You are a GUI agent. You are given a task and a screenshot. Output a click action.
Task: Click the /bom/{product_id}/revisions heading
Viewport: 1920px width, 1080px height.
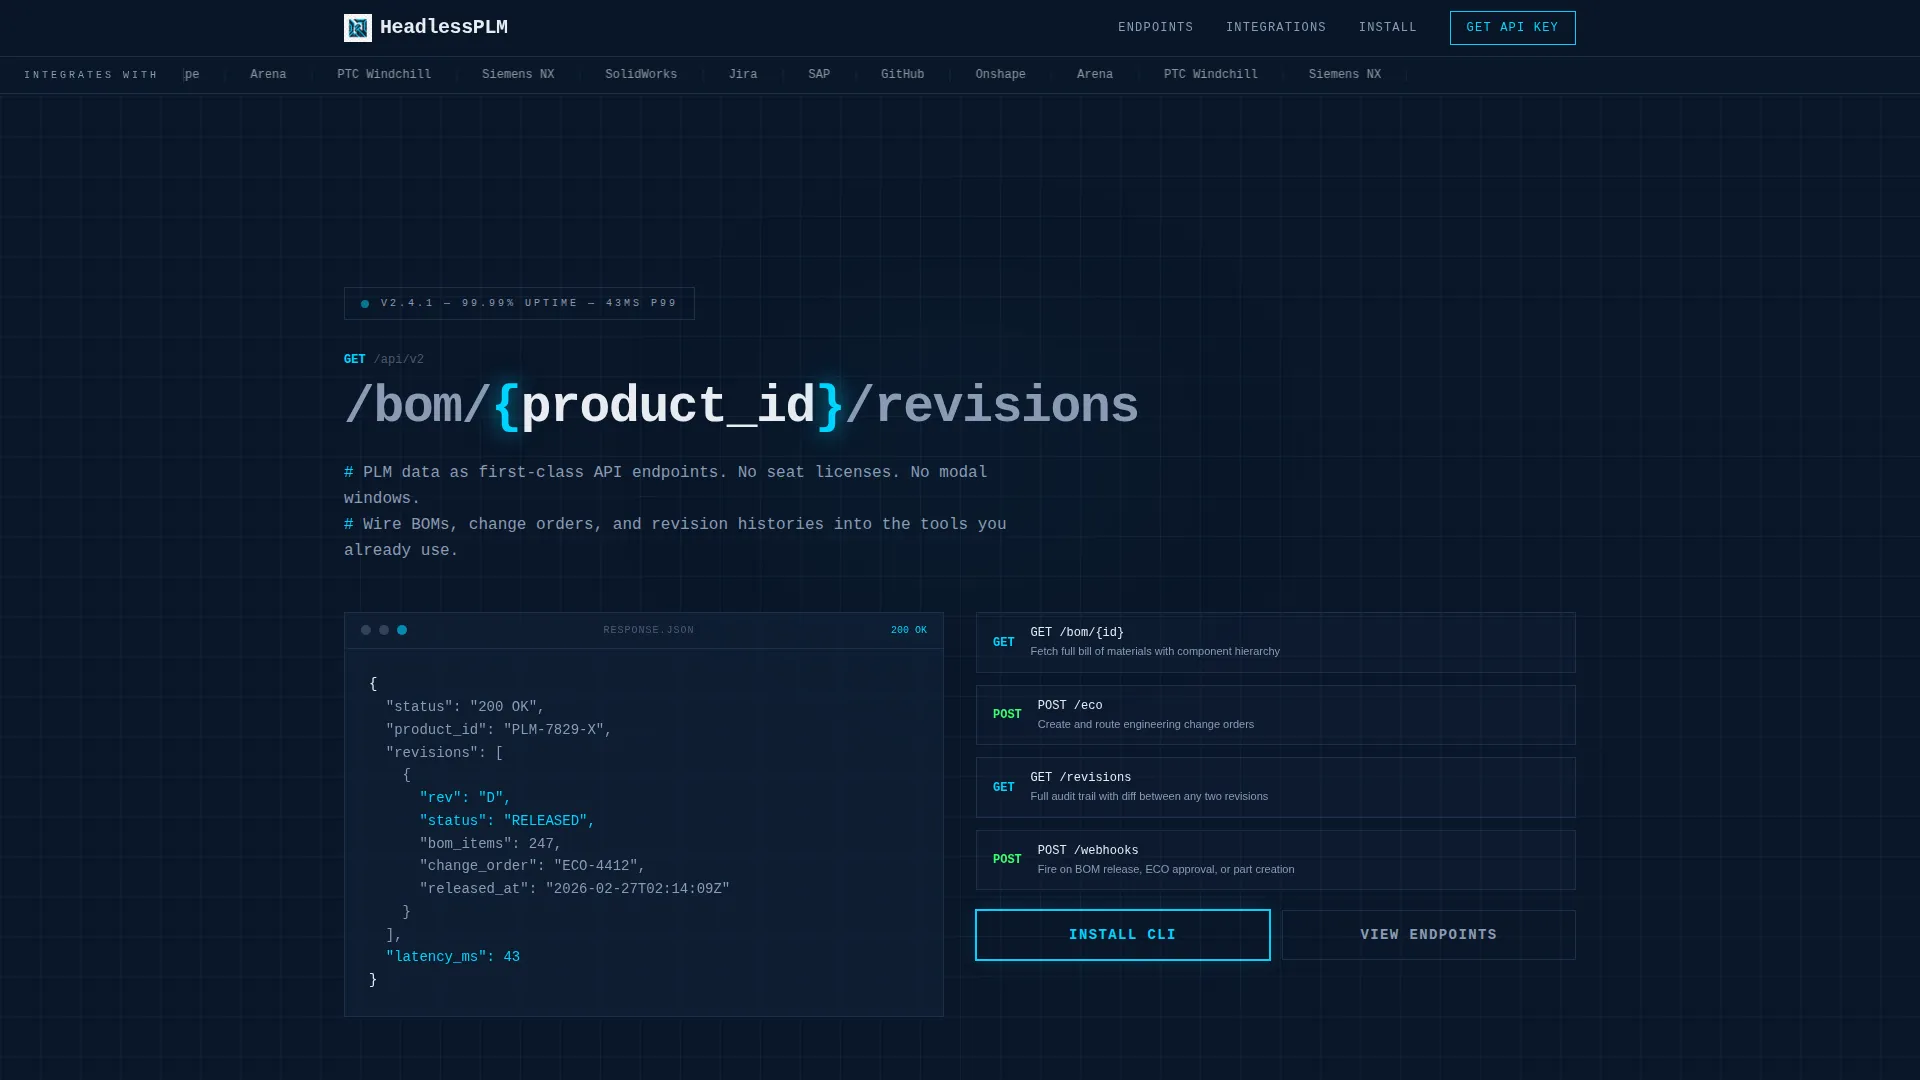pyautogui.click(x=741, y=406)
